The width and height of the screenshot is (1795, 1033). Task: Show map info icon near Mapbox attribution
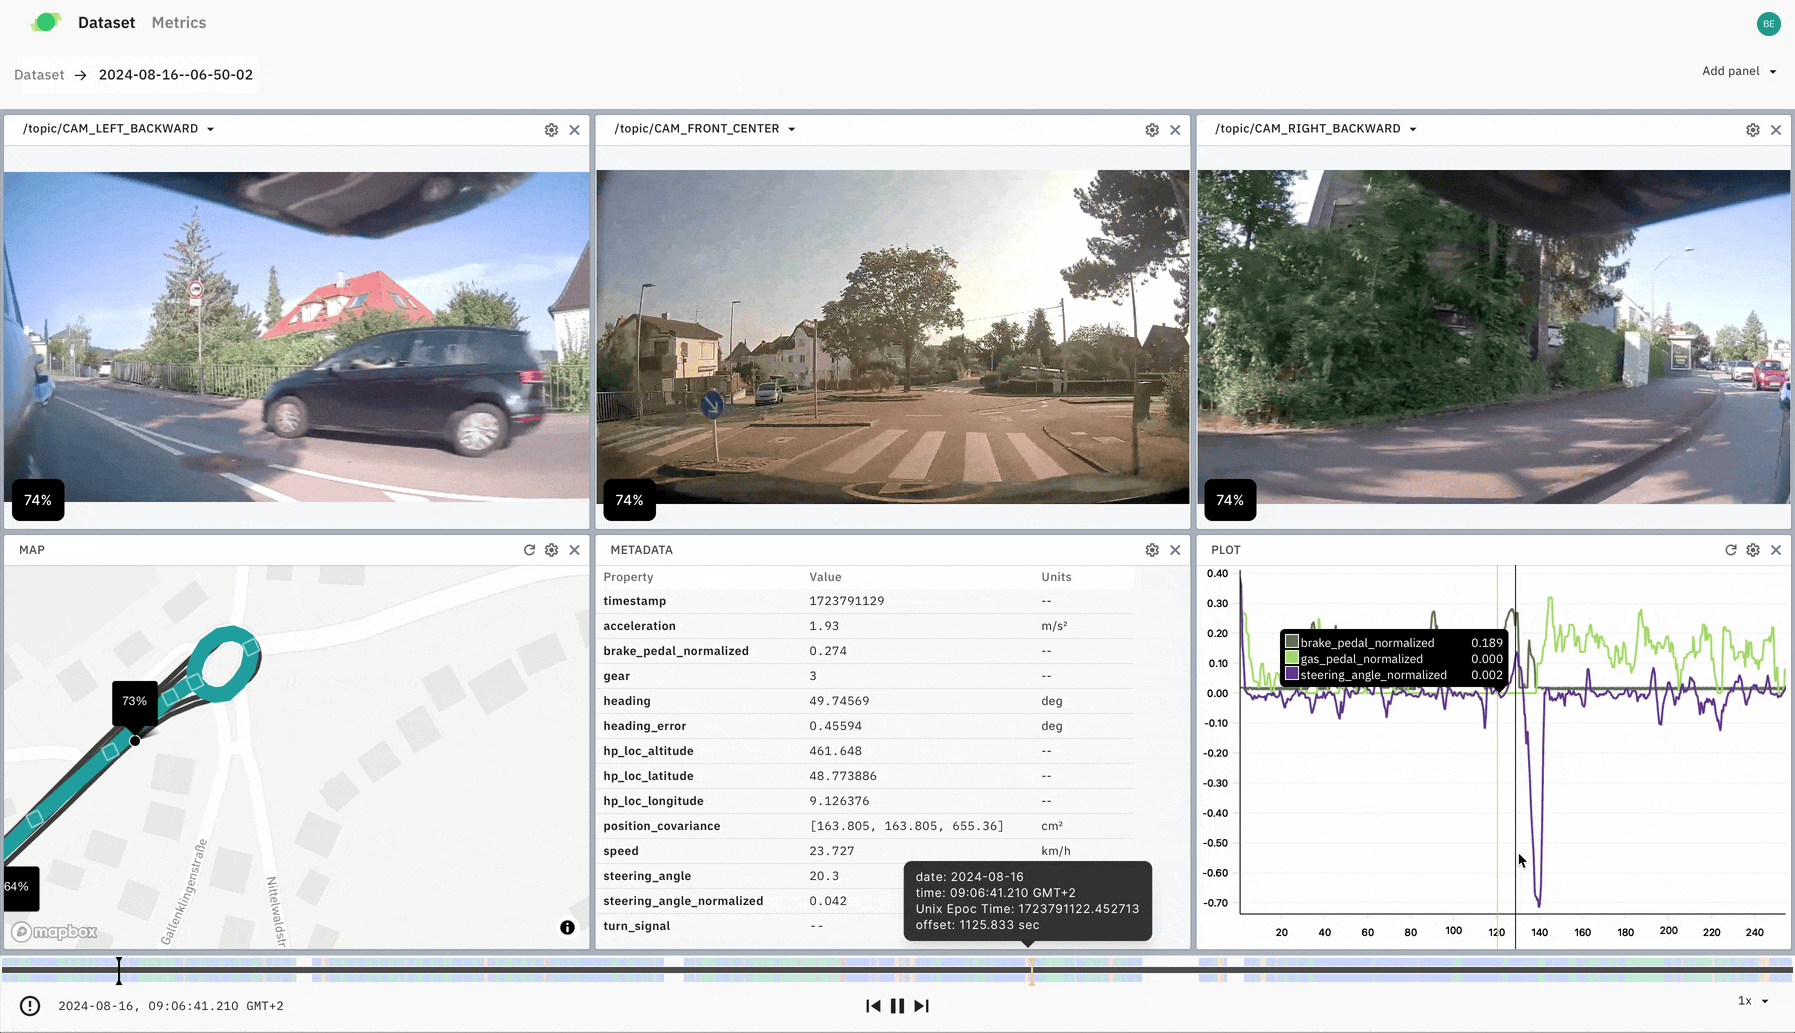[x=567, y=928]
